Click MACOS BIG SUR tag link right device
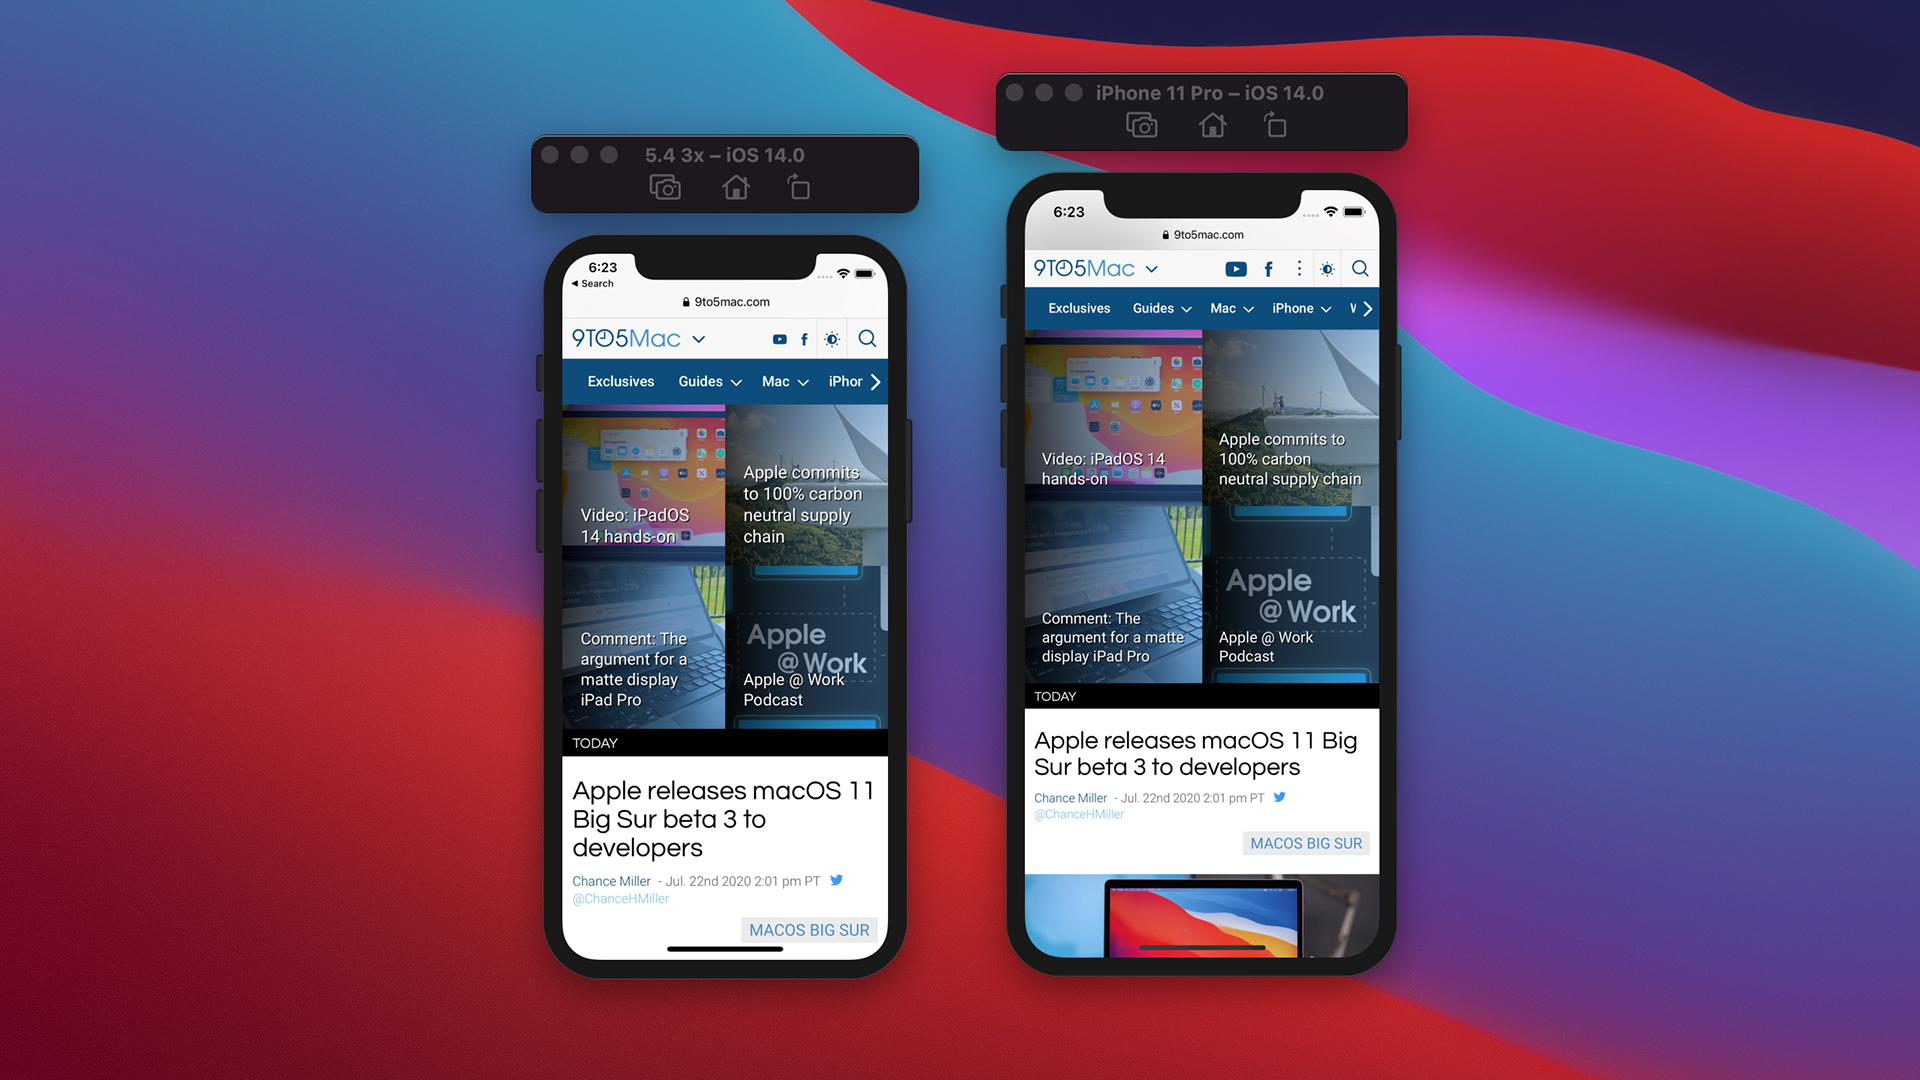 coord(1305,844)
